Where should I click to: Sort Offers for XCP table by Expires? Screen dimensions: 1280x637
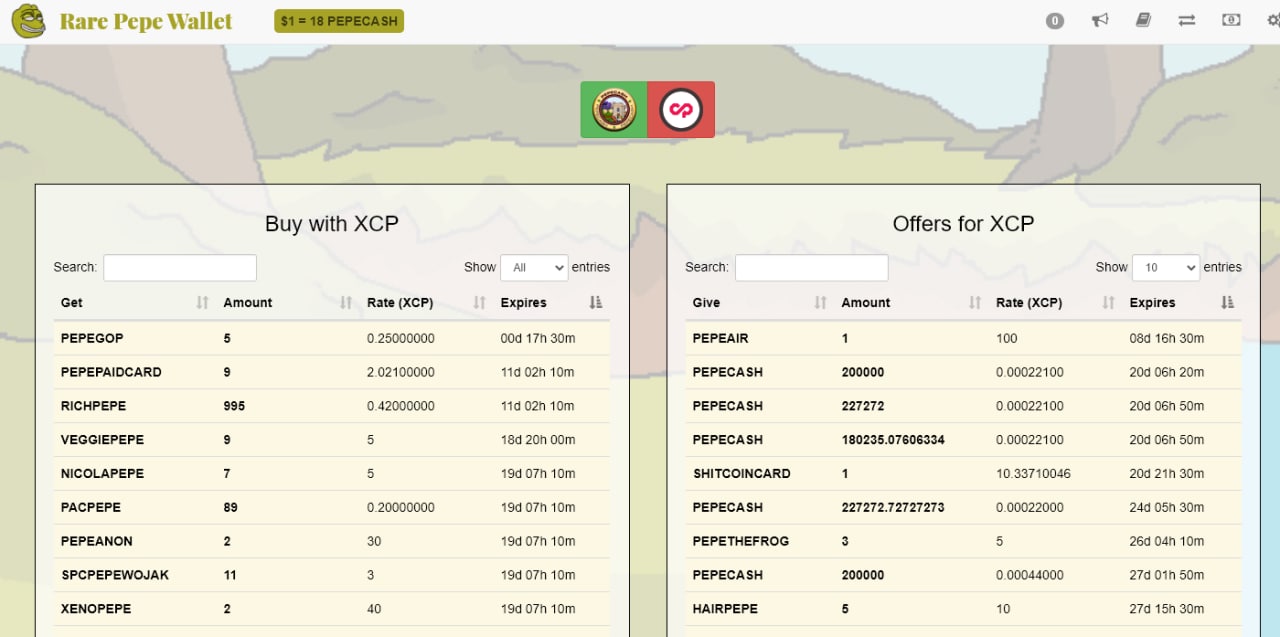point(1182,302)
